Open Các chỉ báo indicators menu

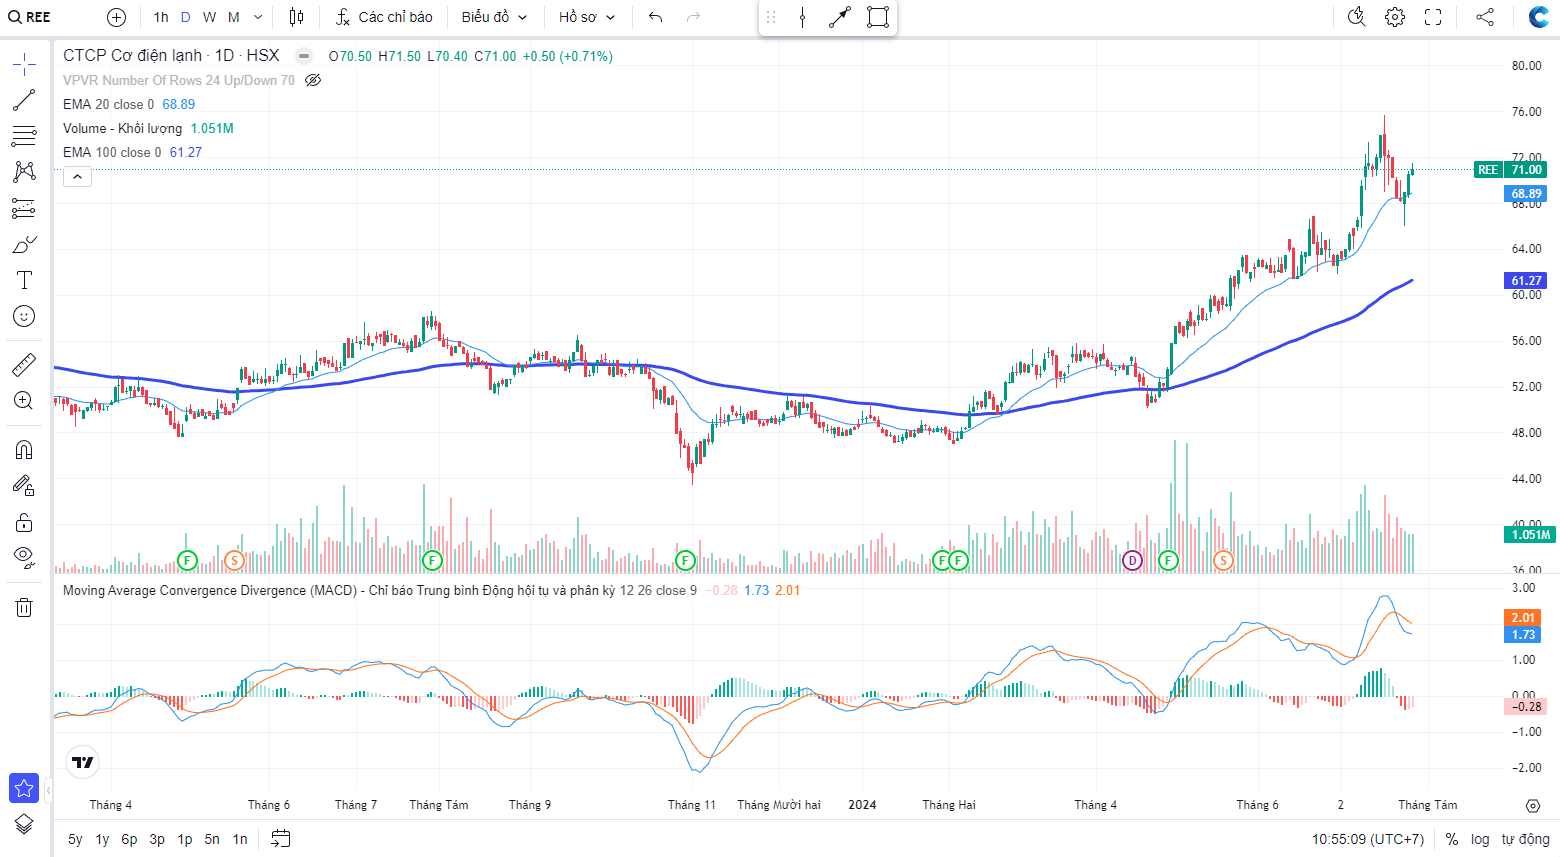click(x=384, y=17)
